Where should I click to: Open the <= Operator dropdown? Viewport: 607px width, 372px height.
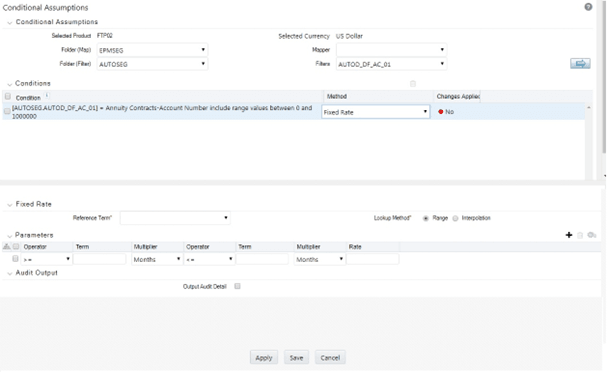209,259
